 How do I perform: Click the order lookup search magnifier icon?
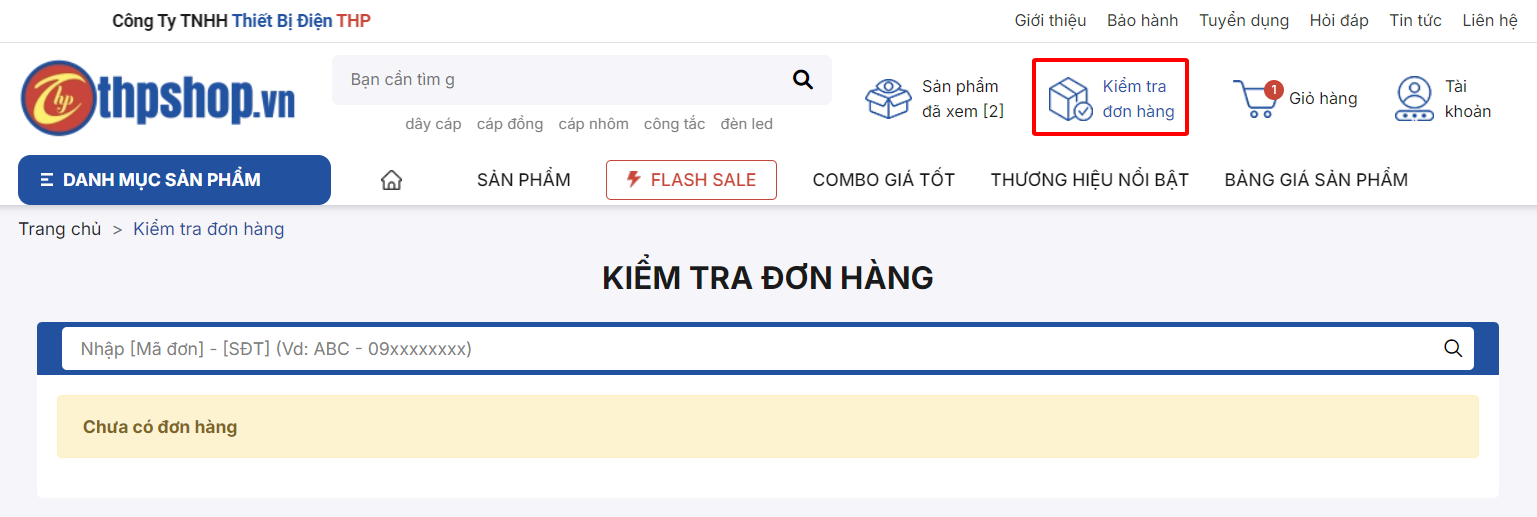click(x=1453, y=348)
